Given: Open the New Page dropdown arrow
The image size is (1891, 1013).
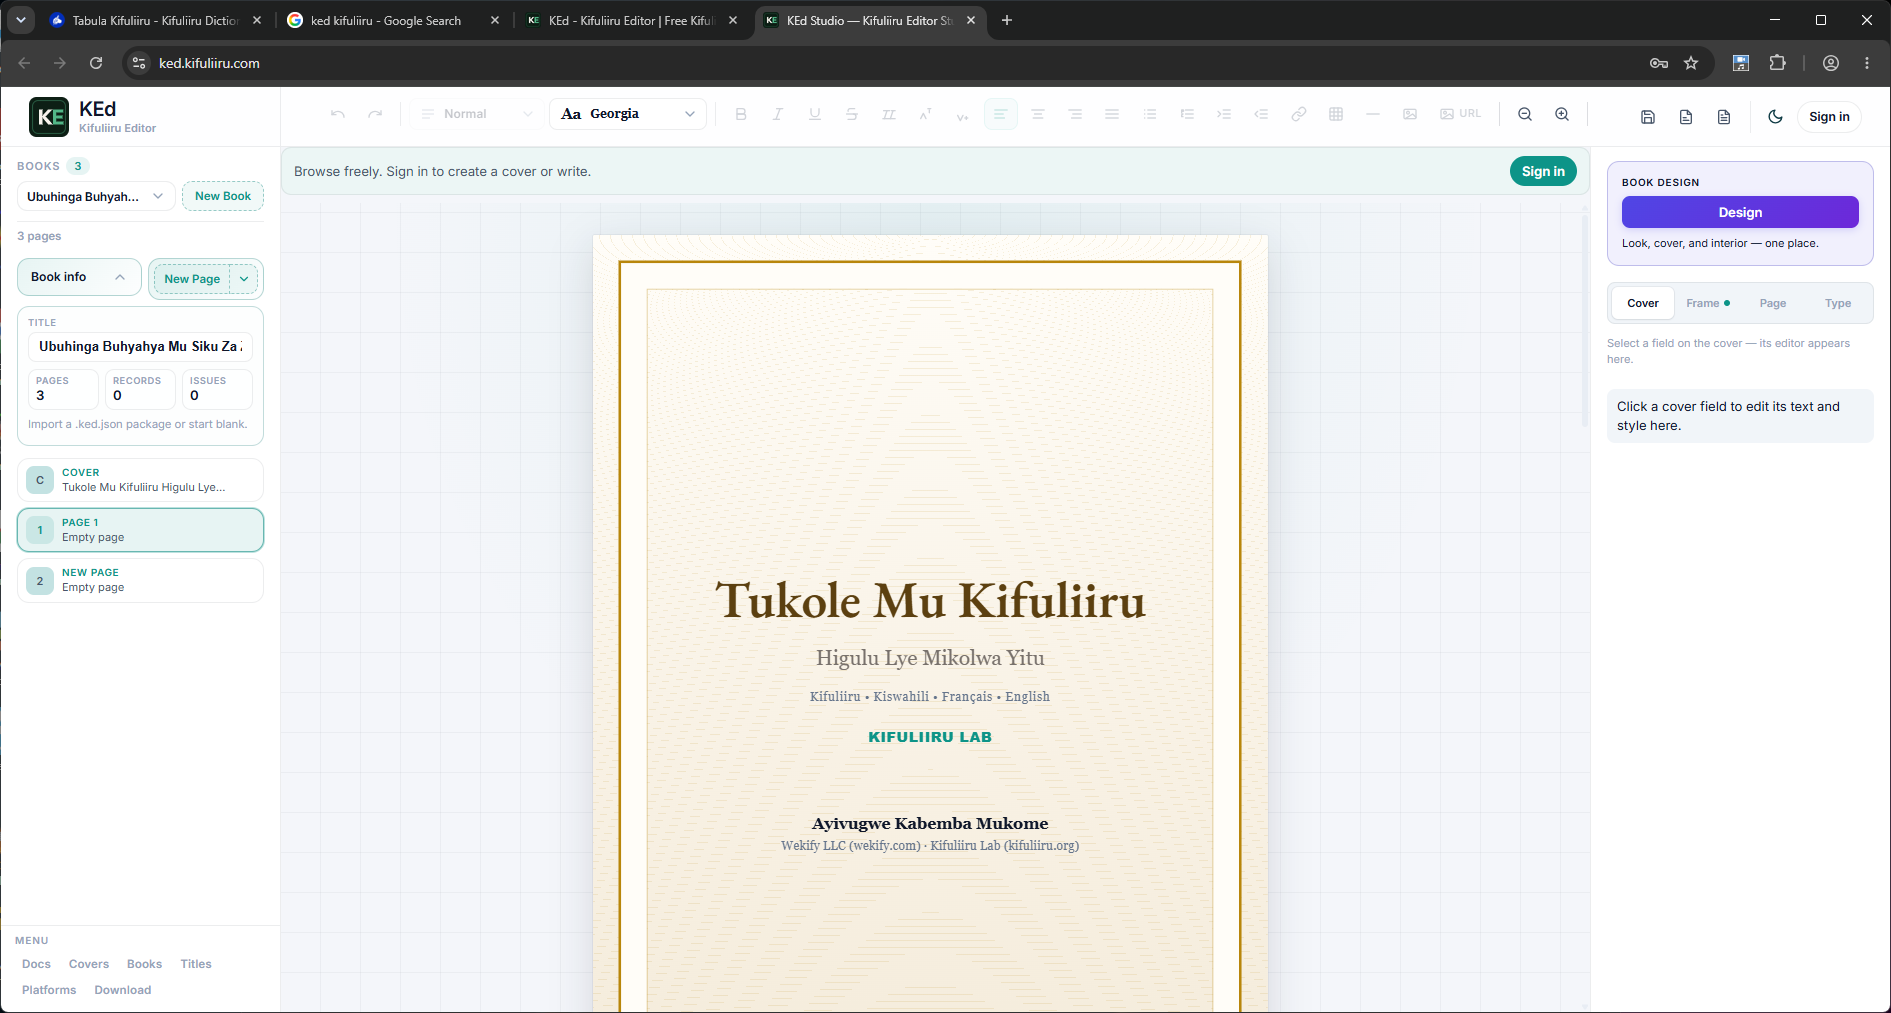Looking at the screenshot, I should point(244,279).
